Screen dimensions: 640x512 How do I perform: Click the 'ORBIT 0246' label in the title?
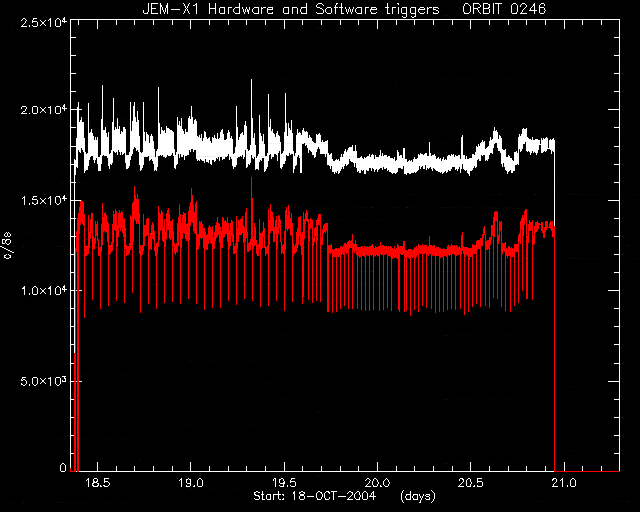(x=504, y=9)
